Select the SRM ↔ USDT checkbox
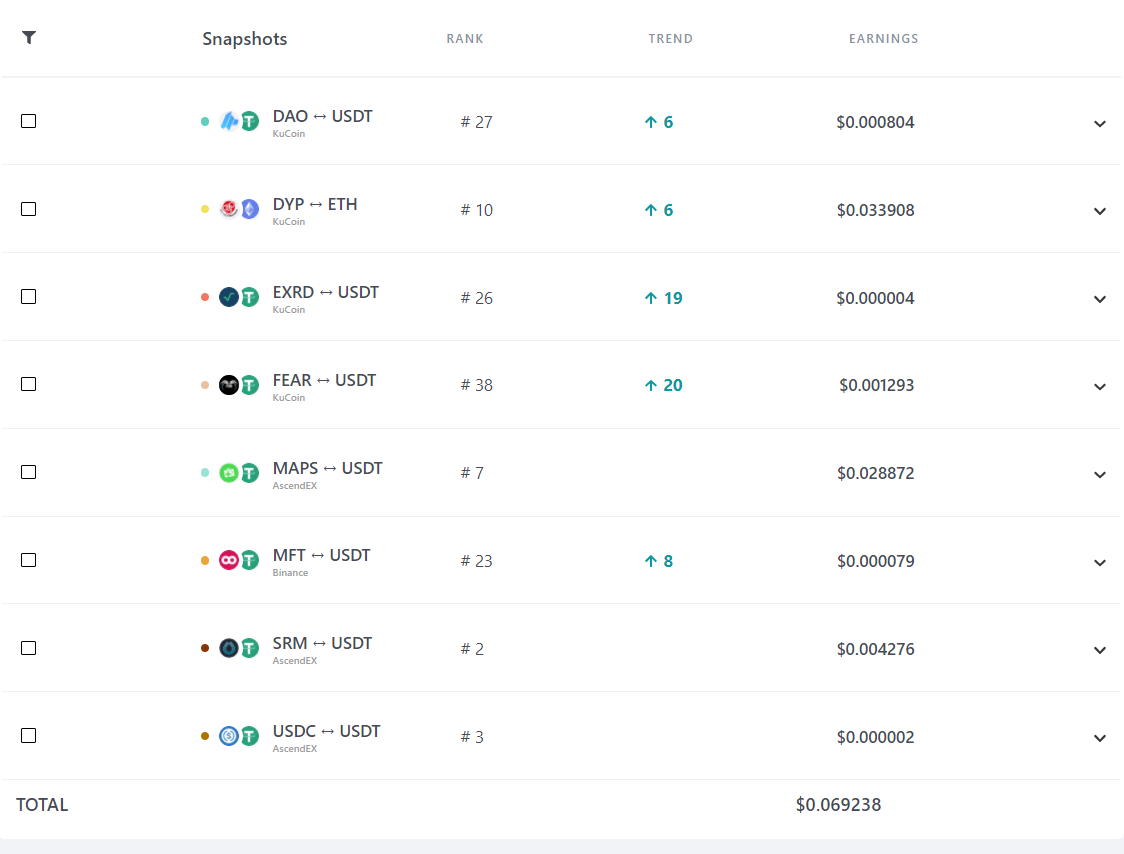 [29, 648]
